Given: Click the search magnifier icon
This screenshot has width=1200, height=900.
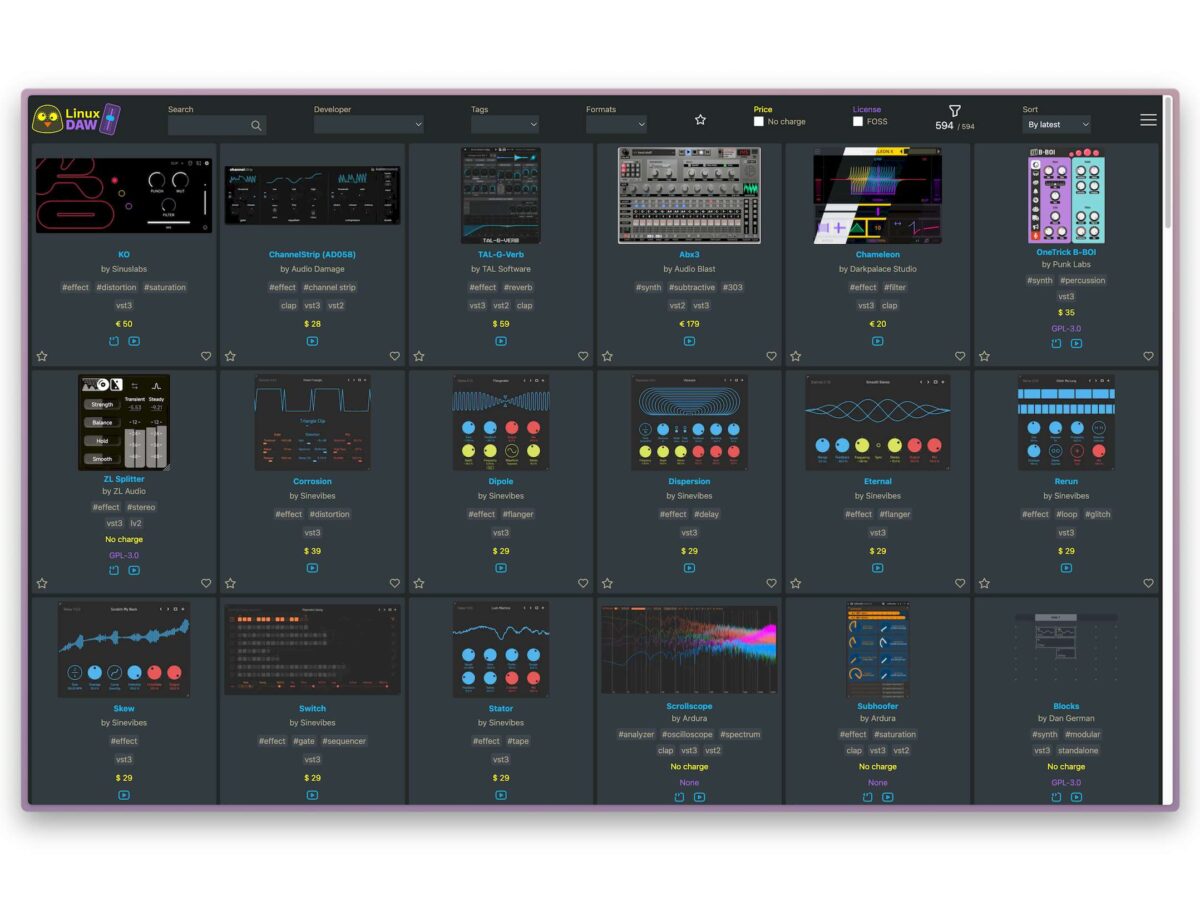Looking at the screenshot, I should coord(256,126).
